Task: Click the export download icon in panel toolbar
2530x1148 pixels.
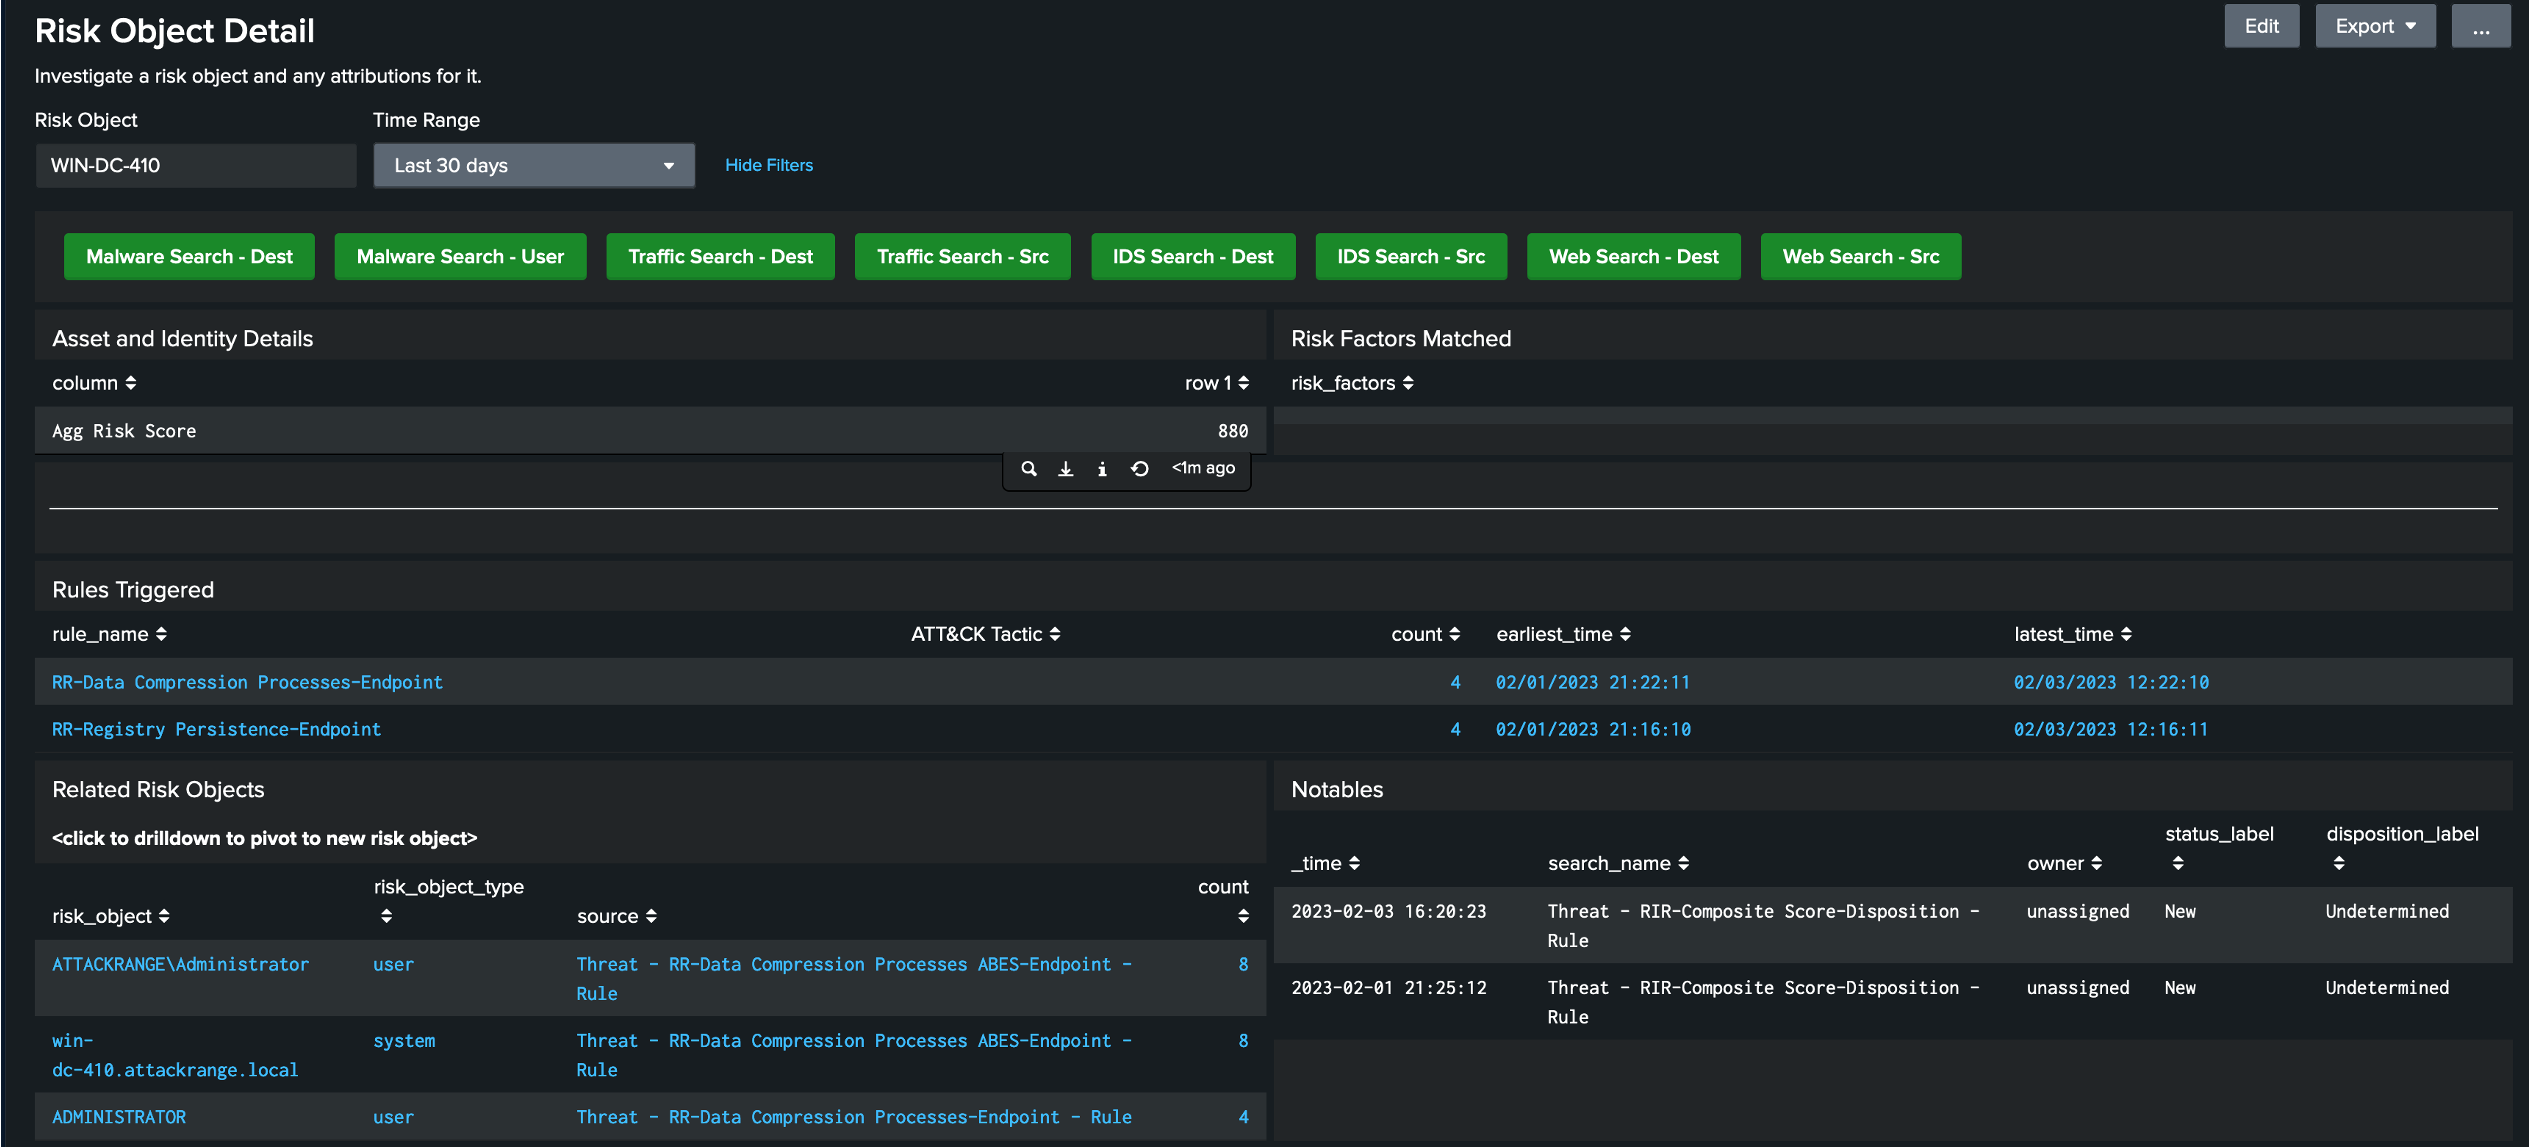Action: (x=1066, y=468)
